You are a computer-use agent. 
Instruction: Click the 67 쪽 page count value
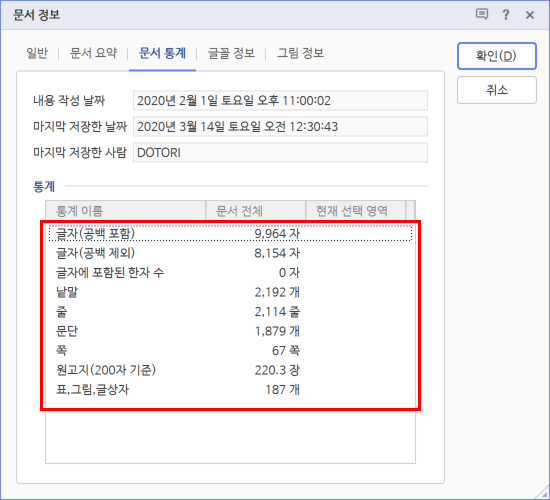(286, 351)
